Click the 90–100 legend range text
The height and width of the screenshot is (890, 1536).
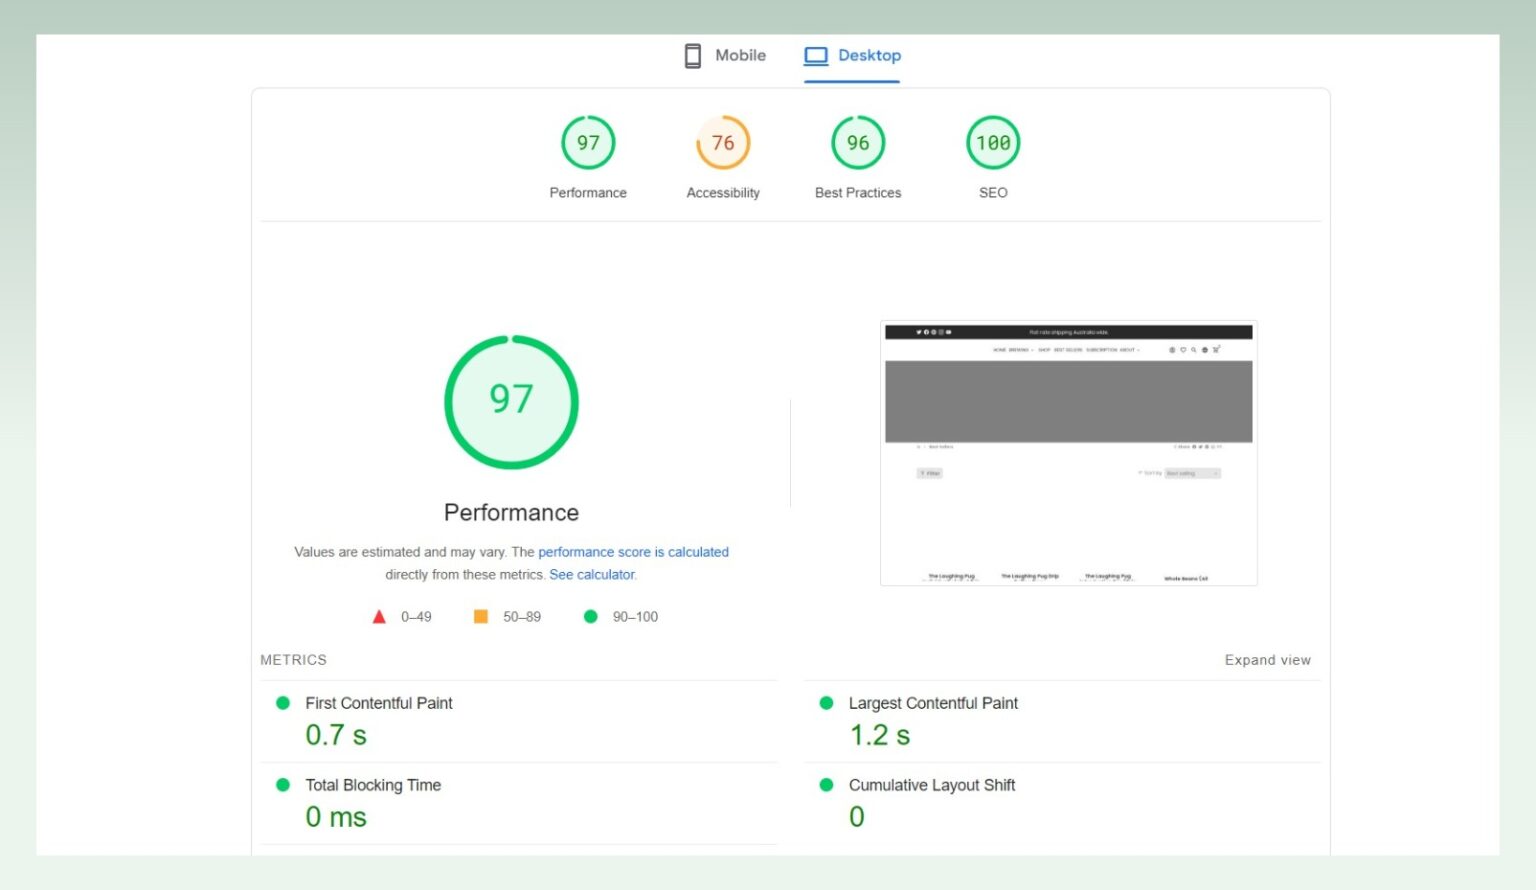(x=635, y=617)
